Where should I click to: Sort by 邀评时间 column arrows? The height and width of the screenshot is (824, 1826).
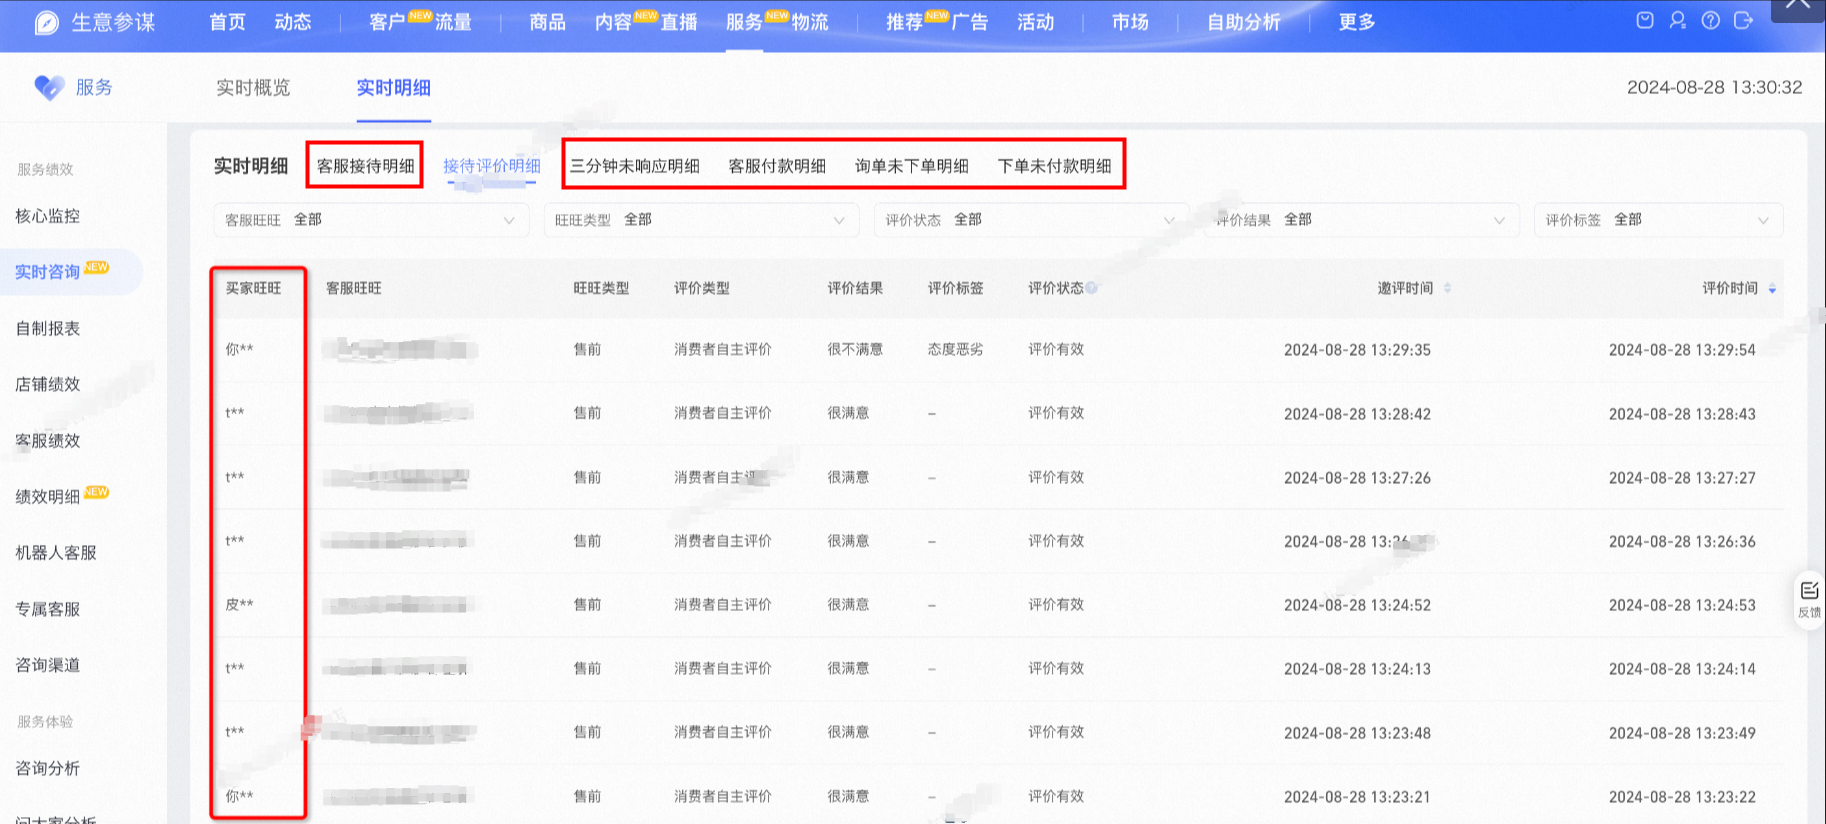pos(1447,288)
